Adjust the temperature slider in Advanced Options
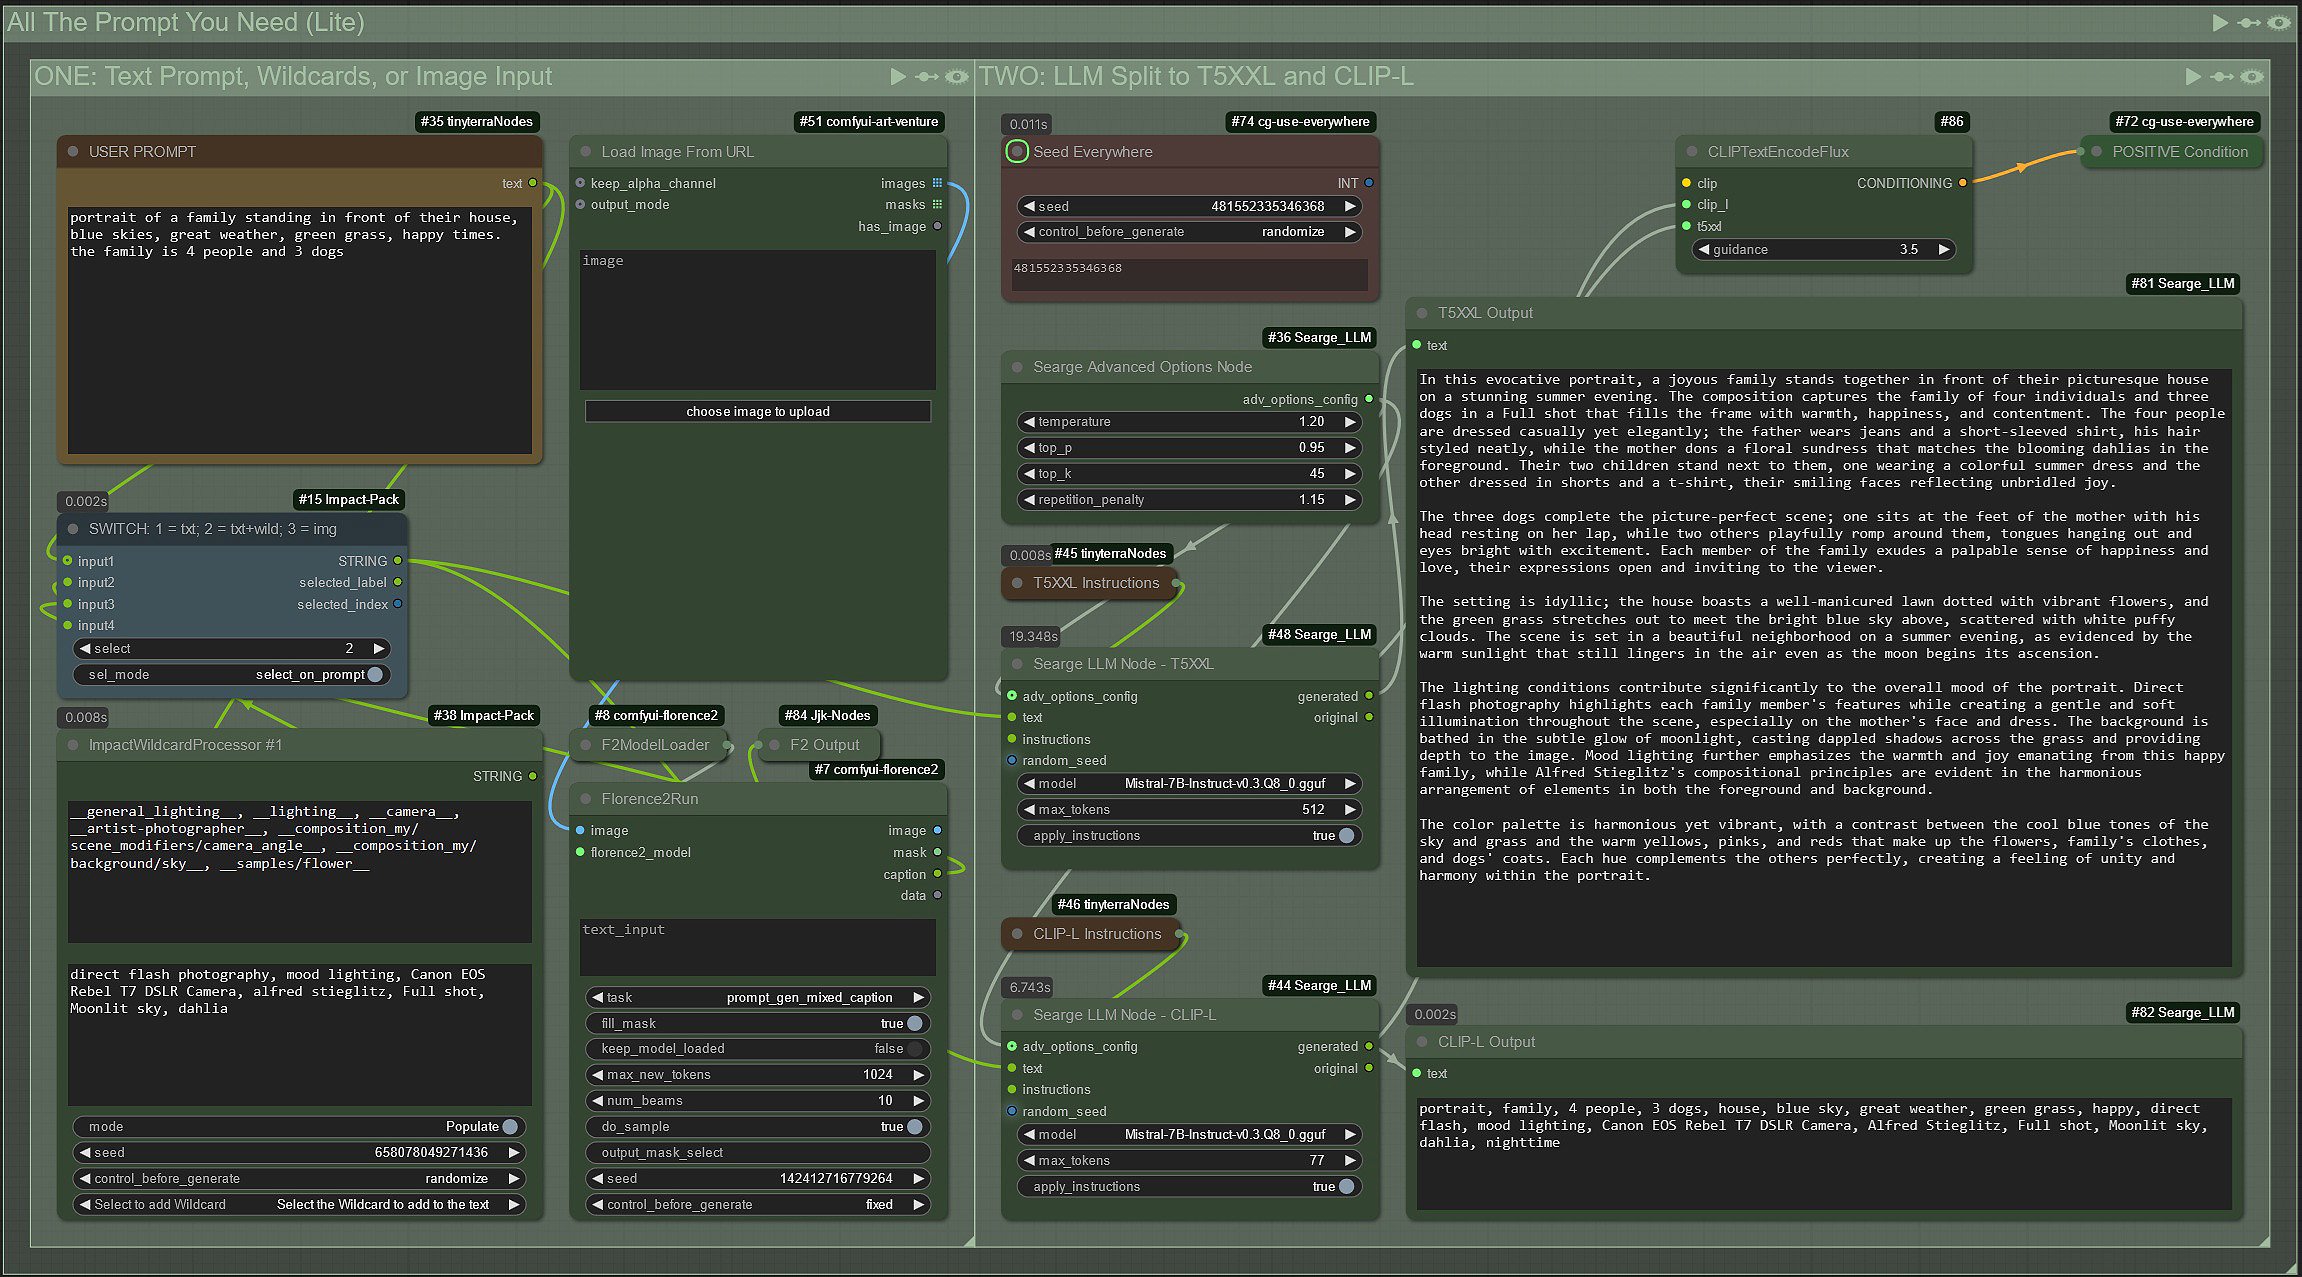 coord(1188,422)
